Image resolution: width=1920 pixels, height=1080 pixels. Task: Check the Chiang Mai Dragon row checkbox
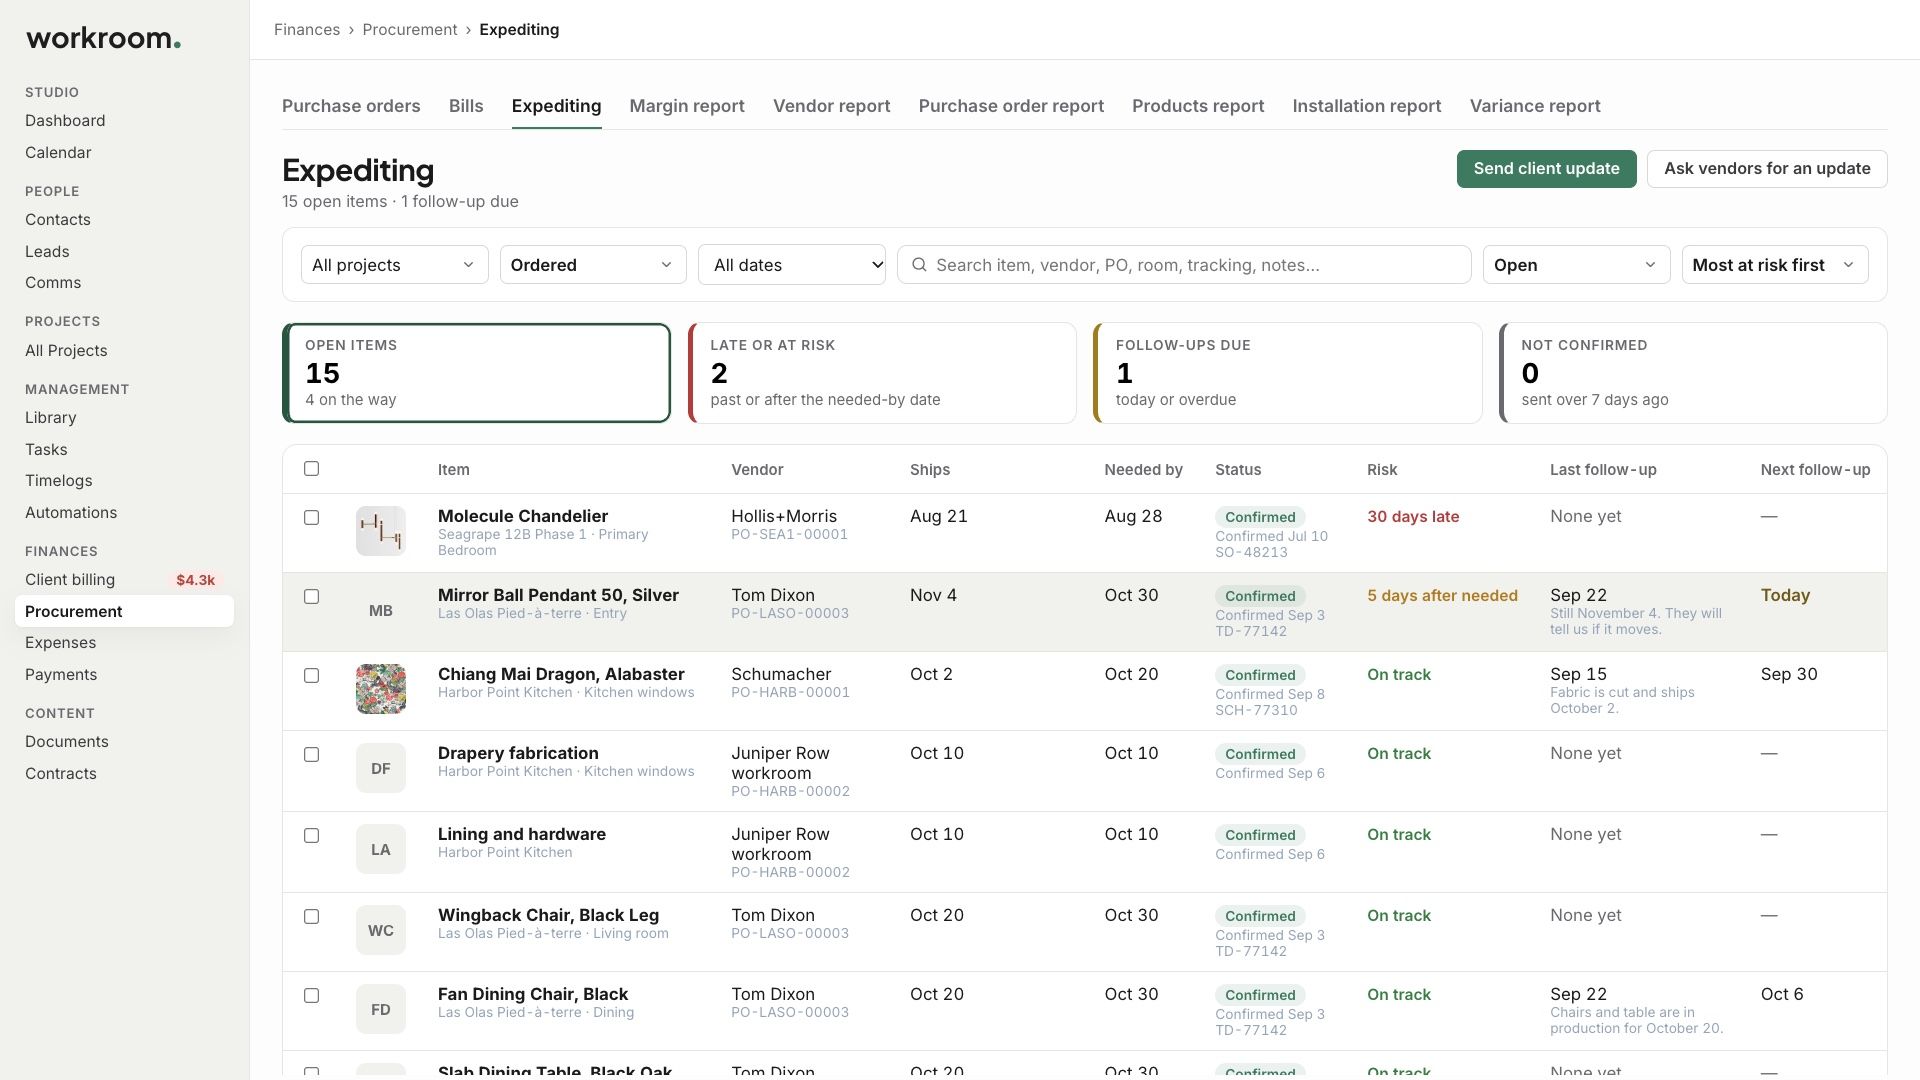click(x=311, y=675)
